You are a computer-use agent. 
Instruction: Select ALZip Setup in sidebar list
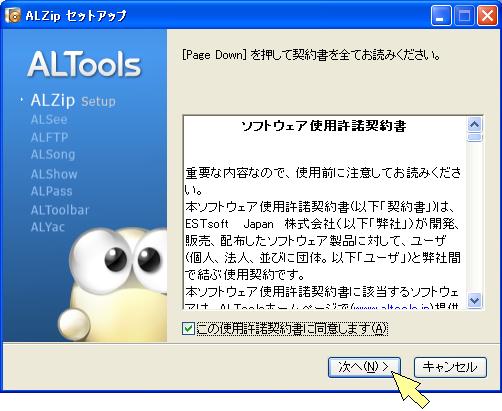[x=73, y=100]
